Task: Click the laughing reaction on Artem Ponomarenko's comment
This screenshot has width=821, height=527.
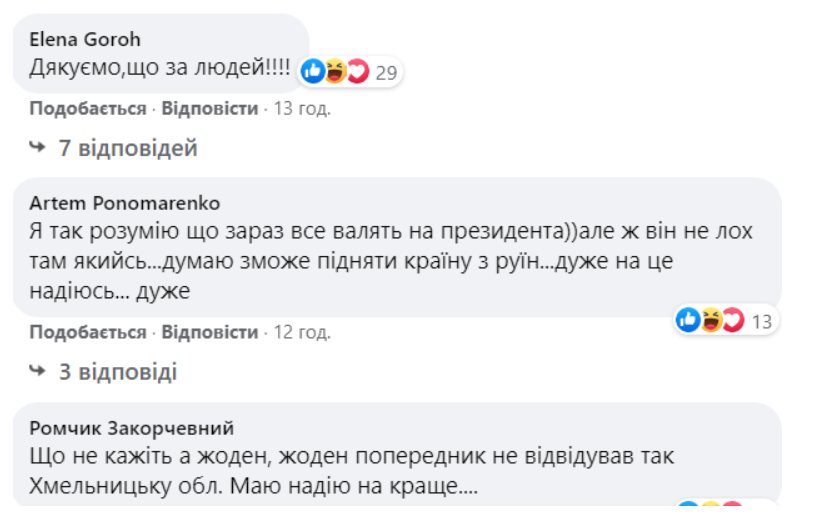Action: click(x=711, y=319)
